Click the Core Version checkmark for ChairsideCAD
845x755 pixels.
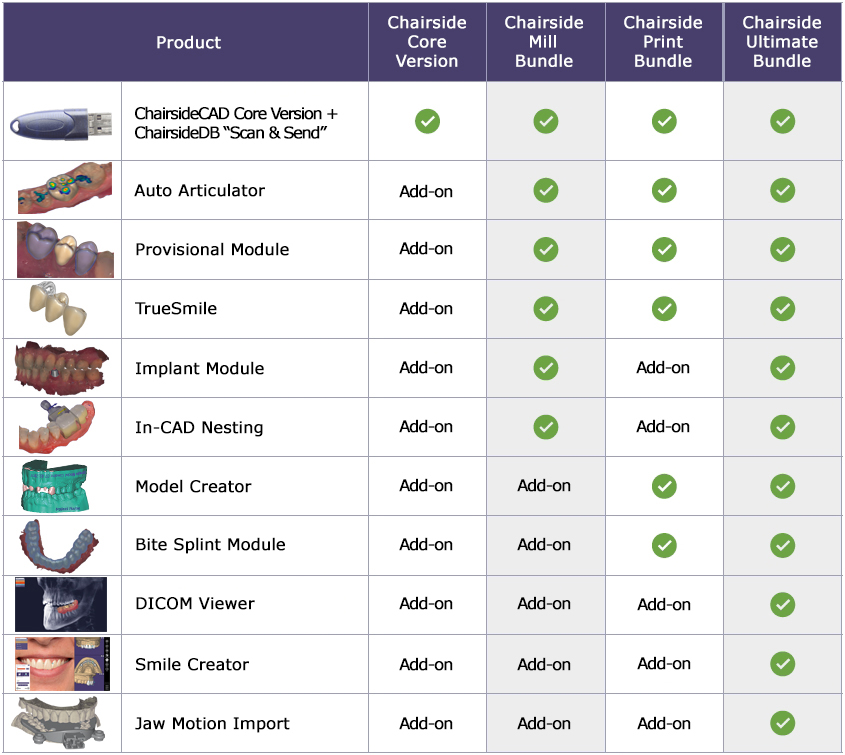427,121
